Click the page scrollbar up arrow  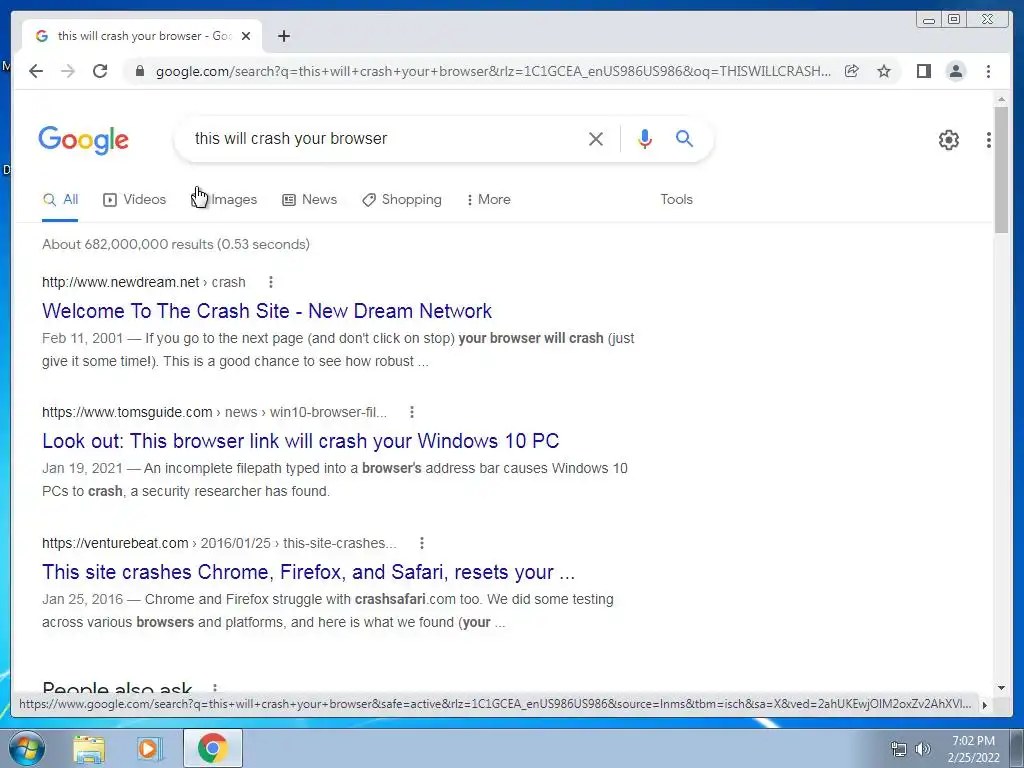tap(1001, 99)
